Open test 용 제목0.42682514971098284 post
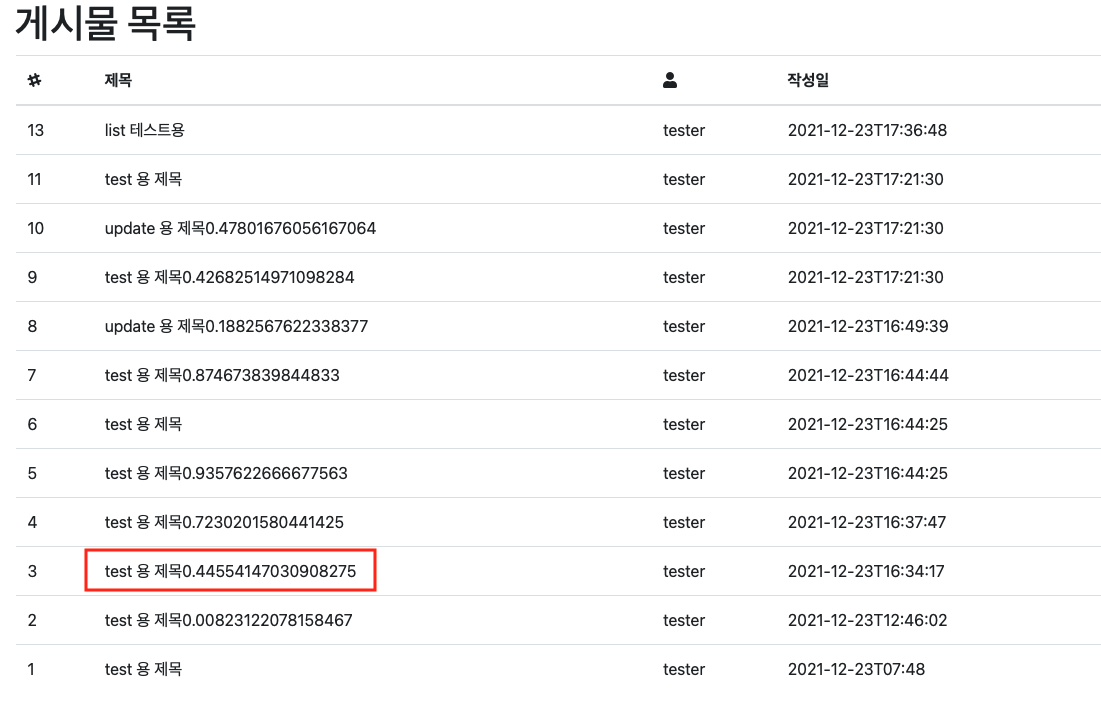This screenshot has height=709, width=1101. (230, 277)
